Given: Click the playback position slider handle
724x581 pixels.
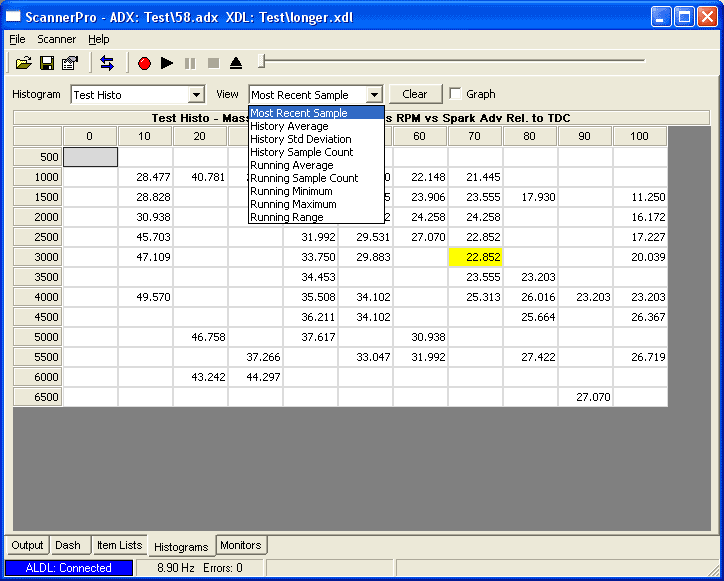Looking at the screenshot, I should (x=261, y=62).
